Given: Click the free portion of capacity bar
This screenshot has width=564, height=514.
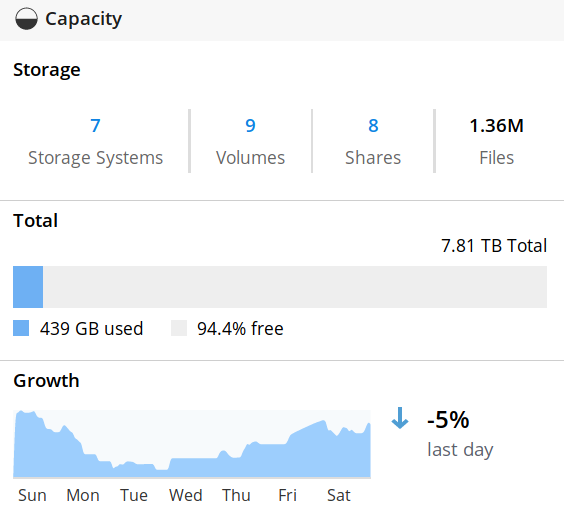Looking at the screenshot, I should click(x=295, y=287).
